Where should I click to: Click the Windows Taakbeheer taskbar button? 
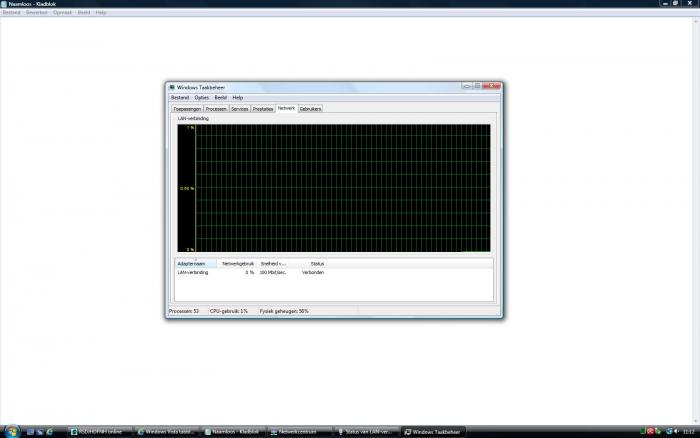coord(433,432)
